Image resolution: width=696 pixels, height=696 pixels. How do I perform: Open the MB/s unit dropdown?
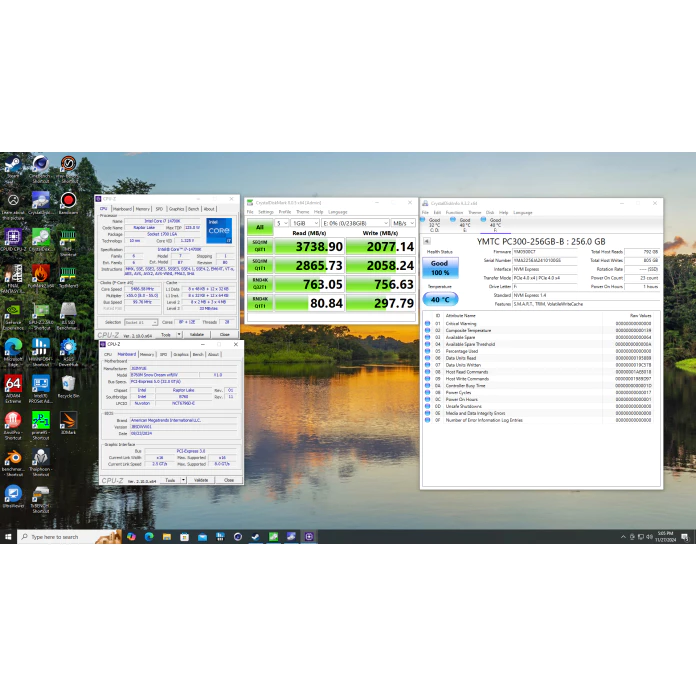point(403,223)
